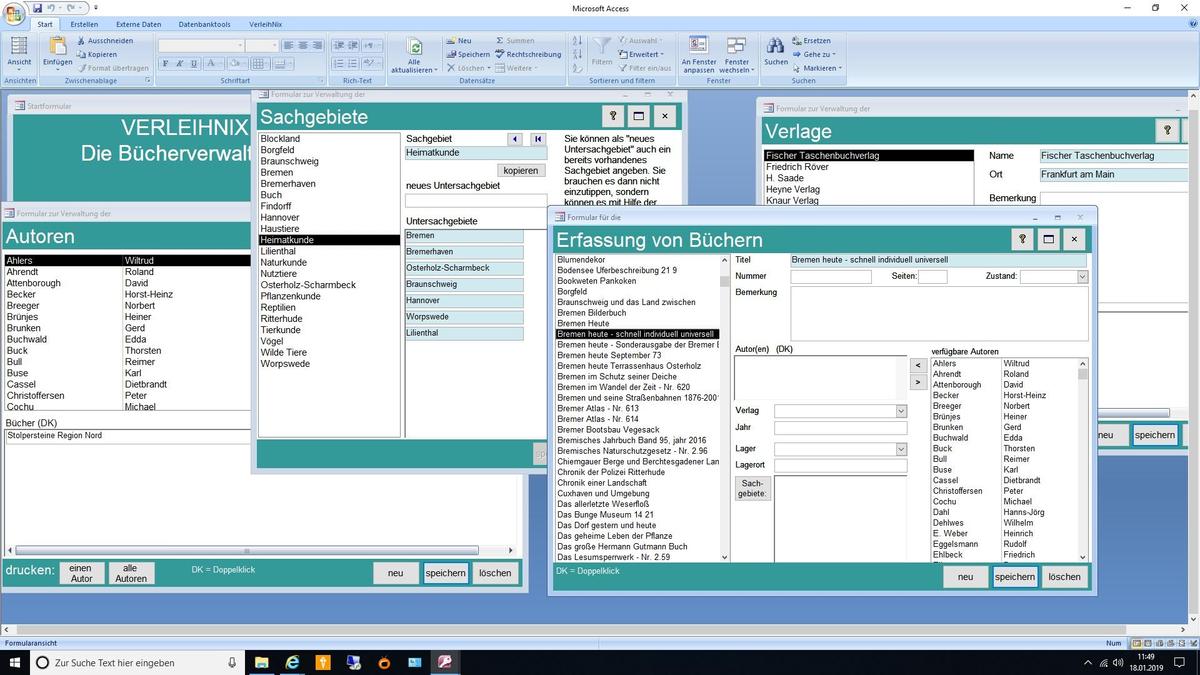1200x675 pixels.
Task: Open the Datenbanktools tab
Action: (x=204, y=24)
